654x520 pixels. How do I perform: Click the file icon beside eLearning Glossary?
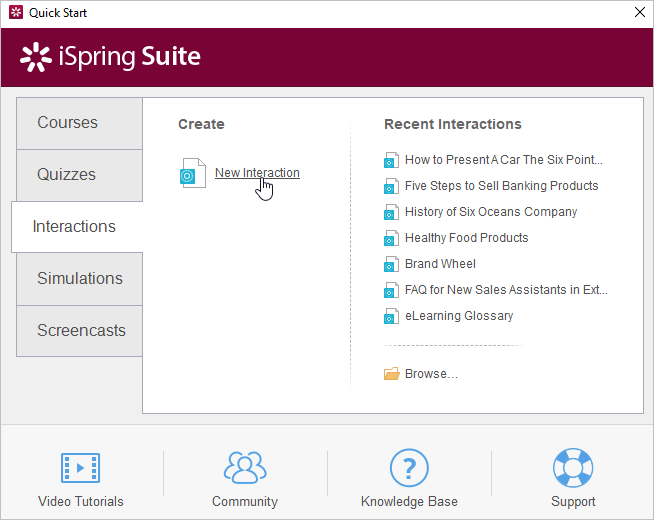[392, 316]
